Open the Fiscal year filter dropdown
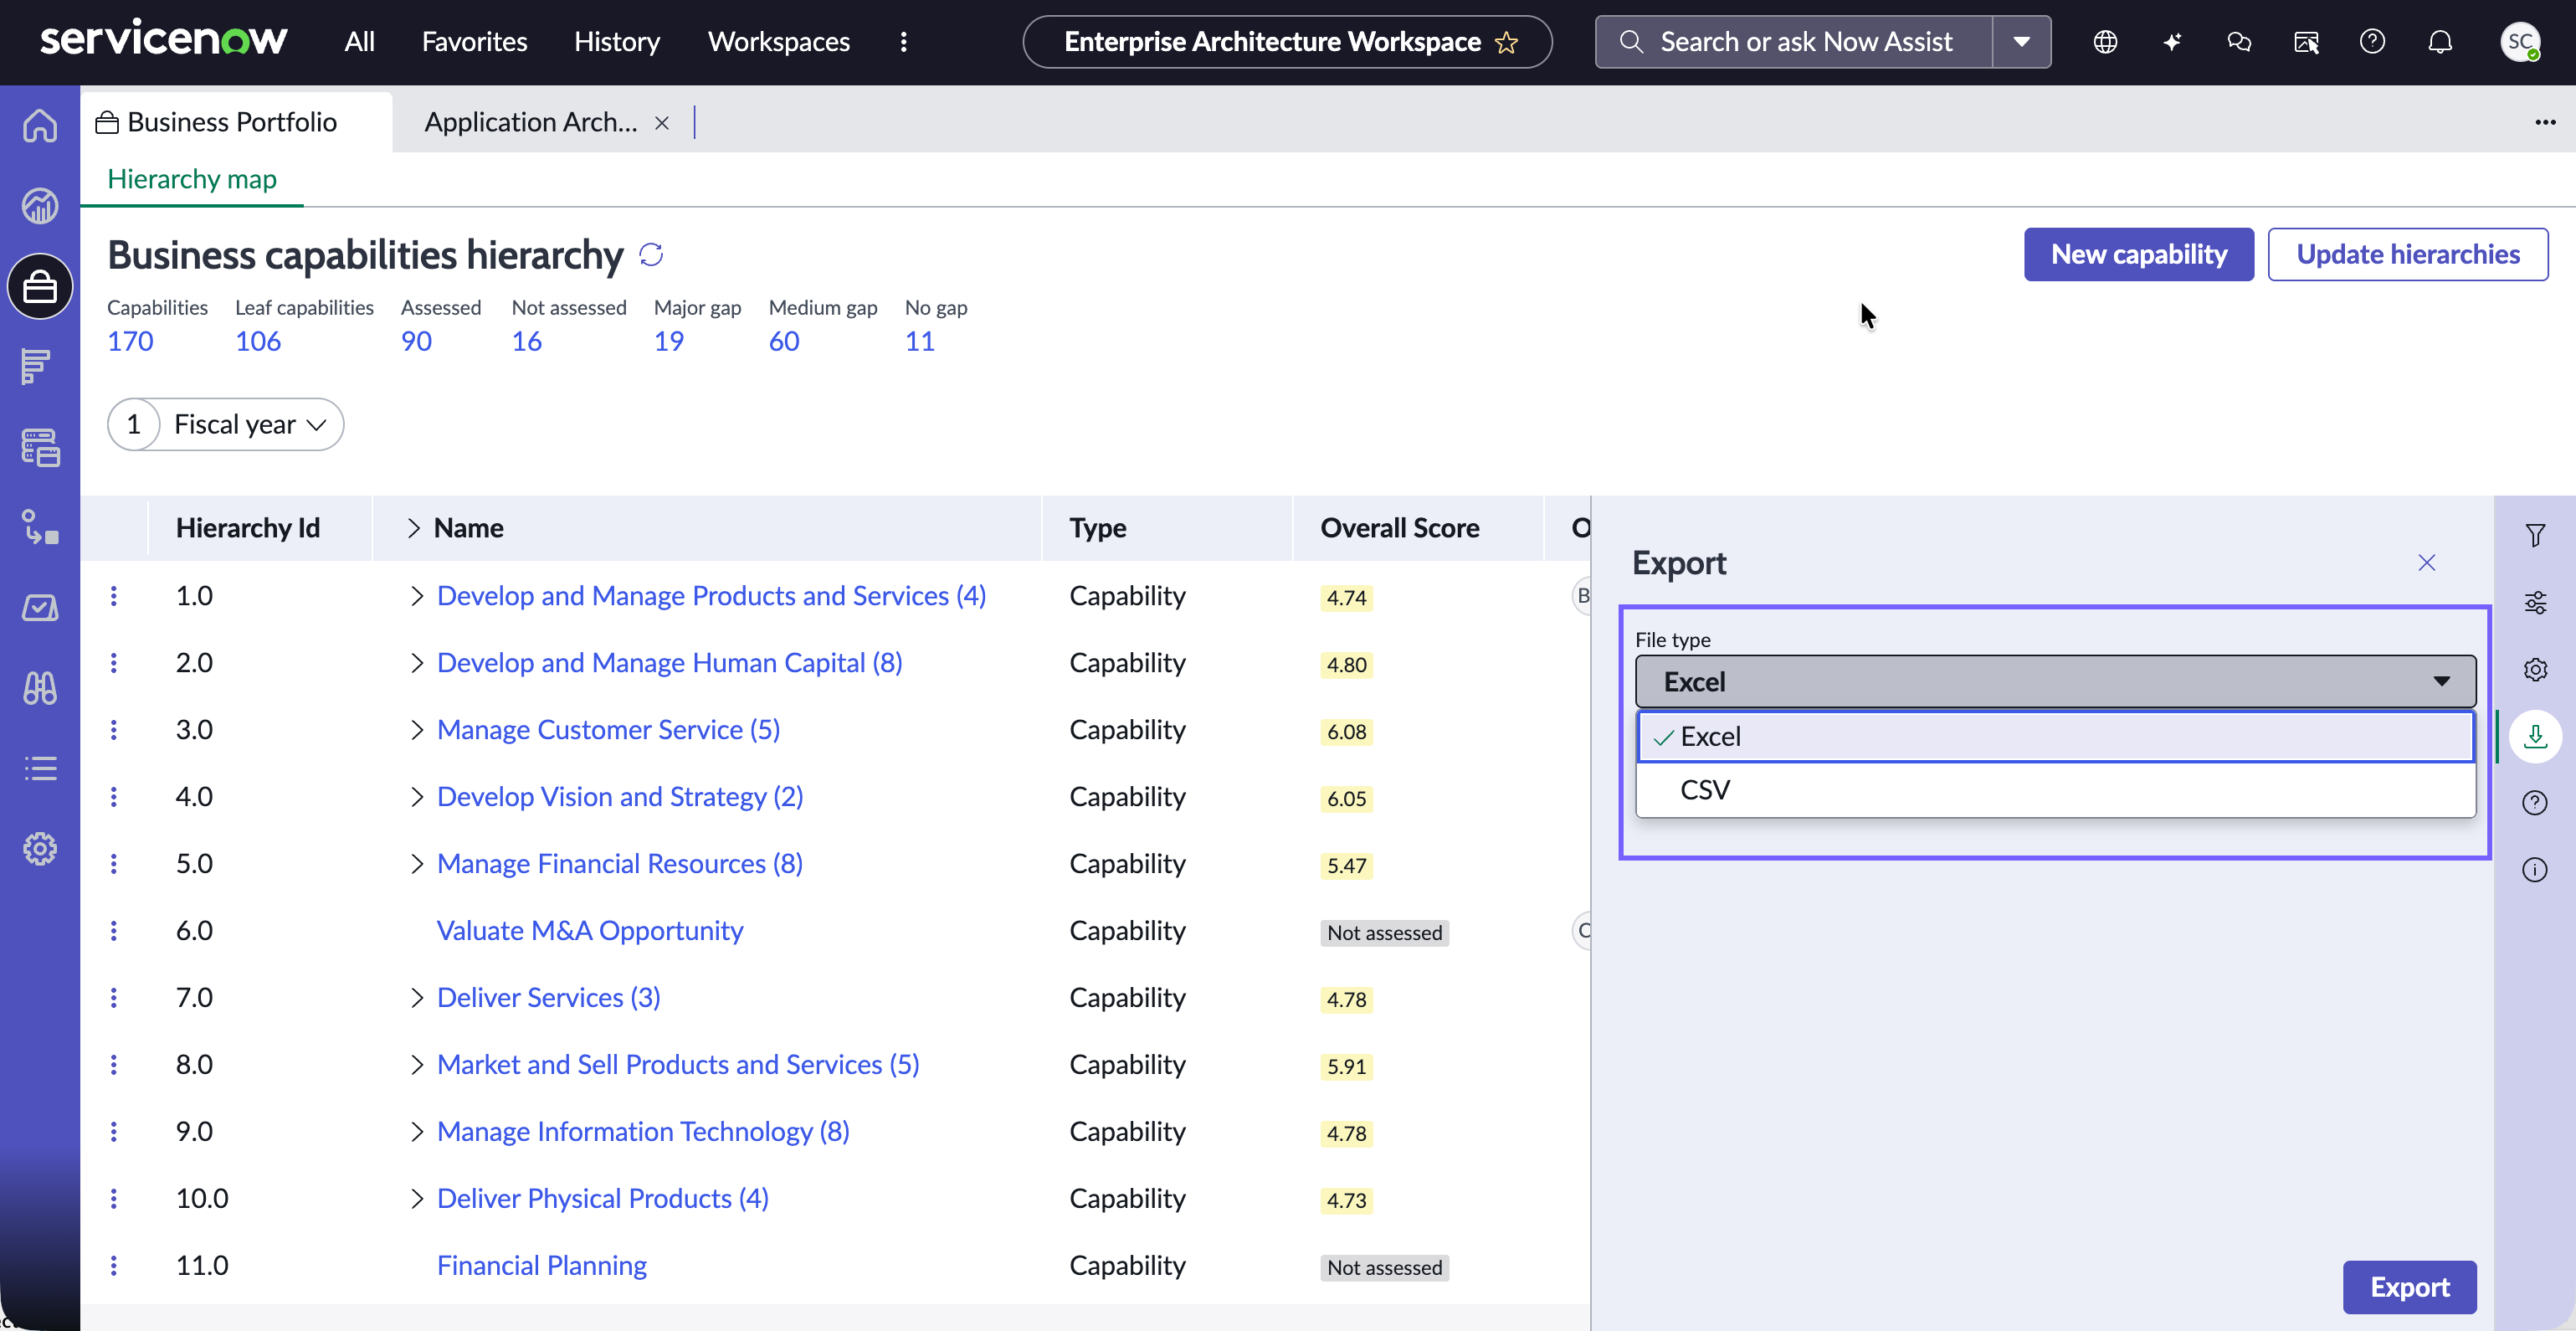This screenshot has height=1331, width=2576. tap(226, 425)
